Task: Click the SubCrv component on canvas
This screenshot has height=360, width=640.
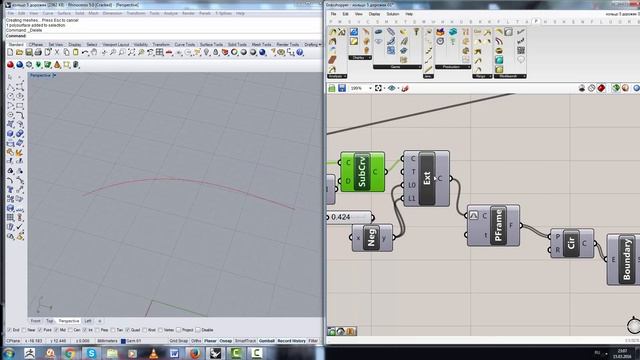Action: click(362, 172)
